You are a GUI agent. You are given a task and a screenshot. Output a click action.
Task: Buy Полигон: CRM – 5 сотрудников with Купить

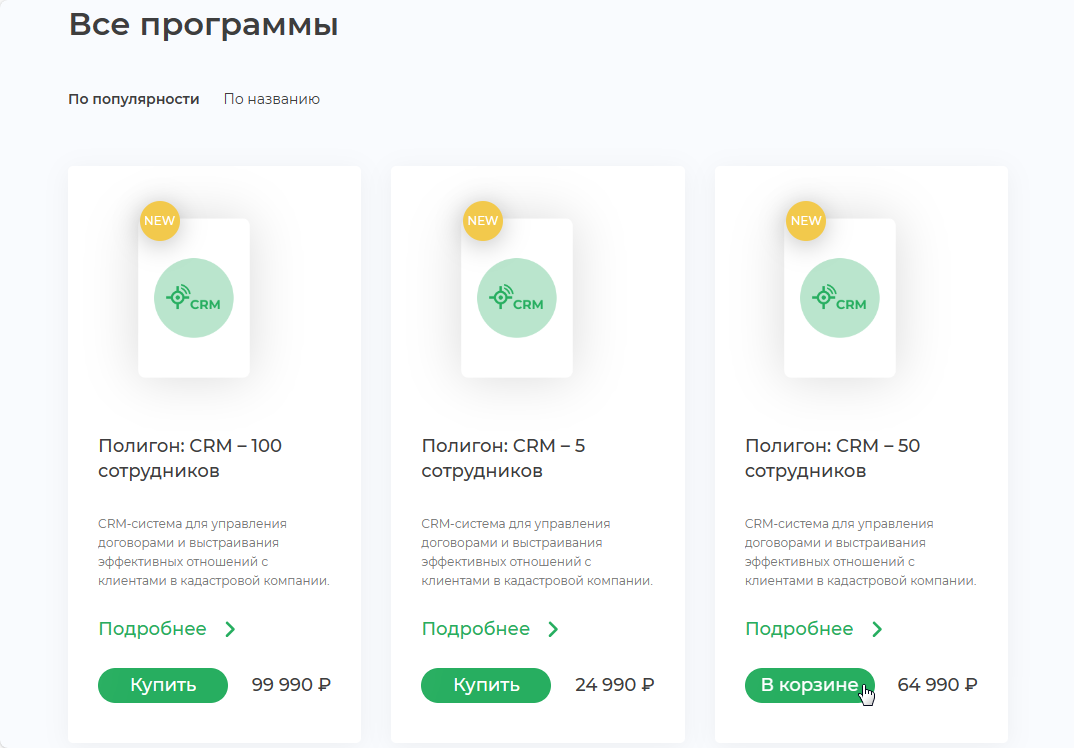(486, 685)
